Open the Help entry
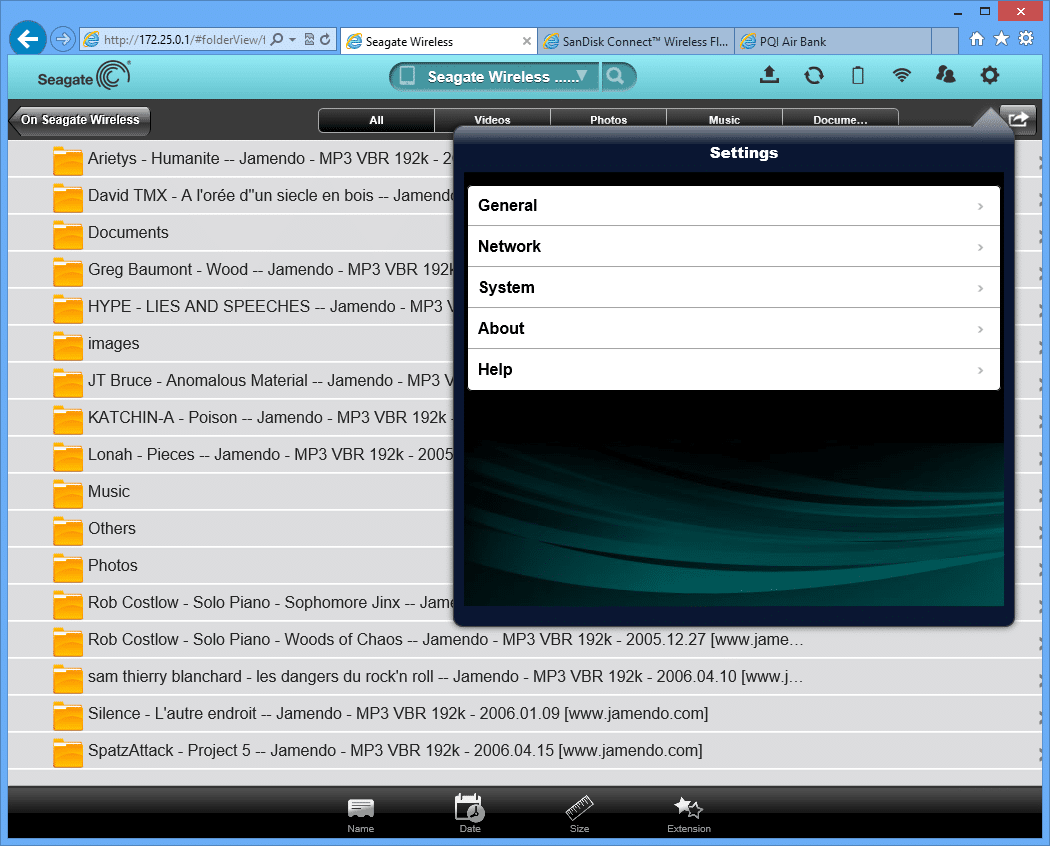 (x=734, y=369)
